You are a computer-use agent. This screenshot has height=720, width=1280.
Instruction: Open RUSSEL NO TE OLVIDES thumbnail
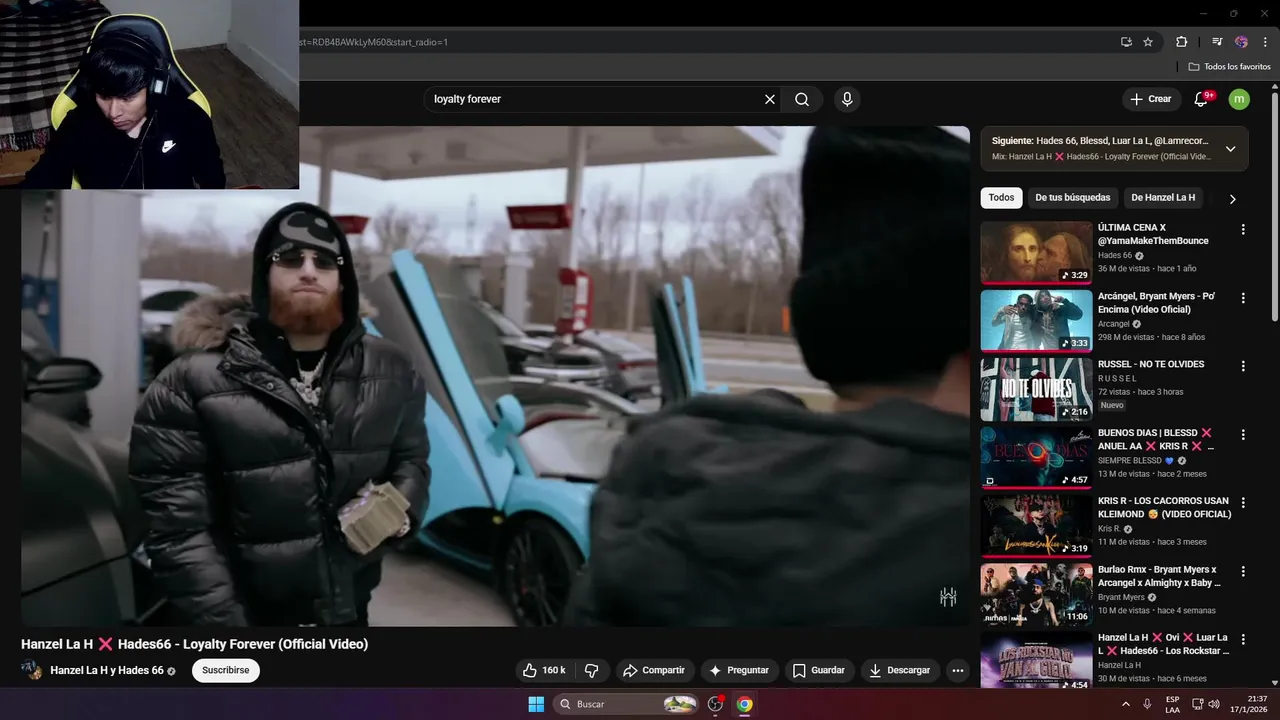(x=1036, y=389)
